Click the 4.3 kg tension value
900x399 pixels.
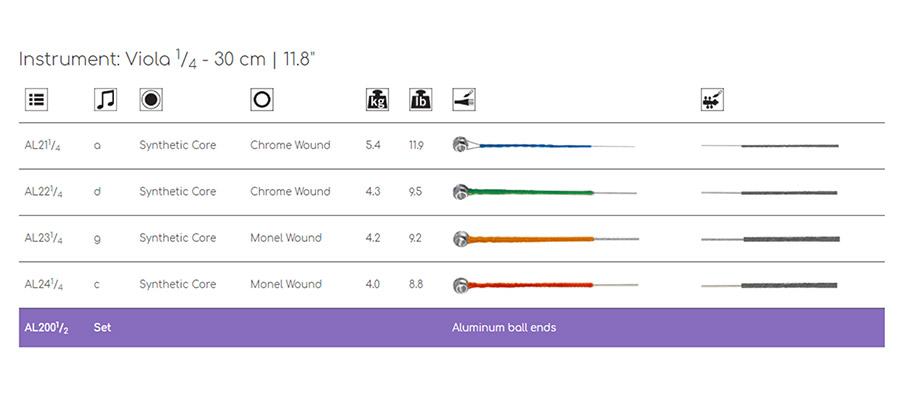[373, 192]
